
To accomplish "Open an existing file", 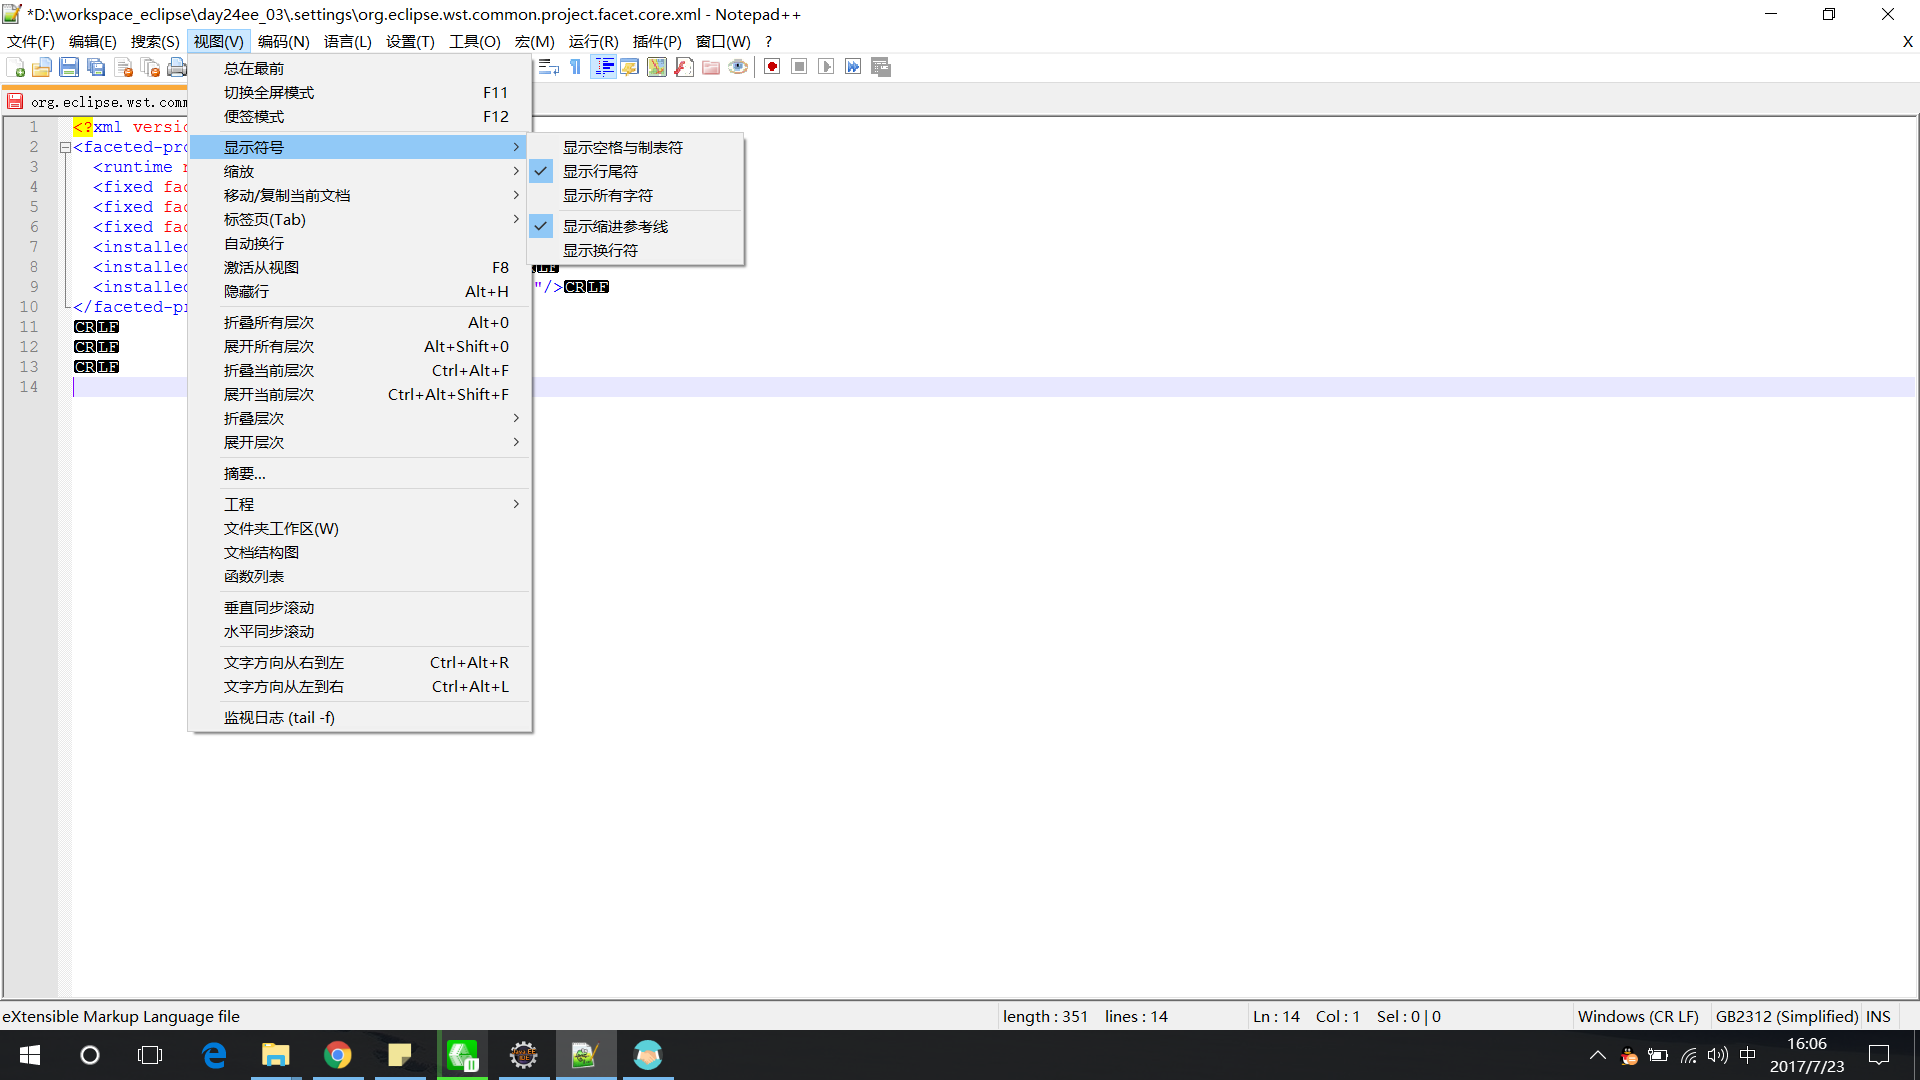I will (43, 67).
